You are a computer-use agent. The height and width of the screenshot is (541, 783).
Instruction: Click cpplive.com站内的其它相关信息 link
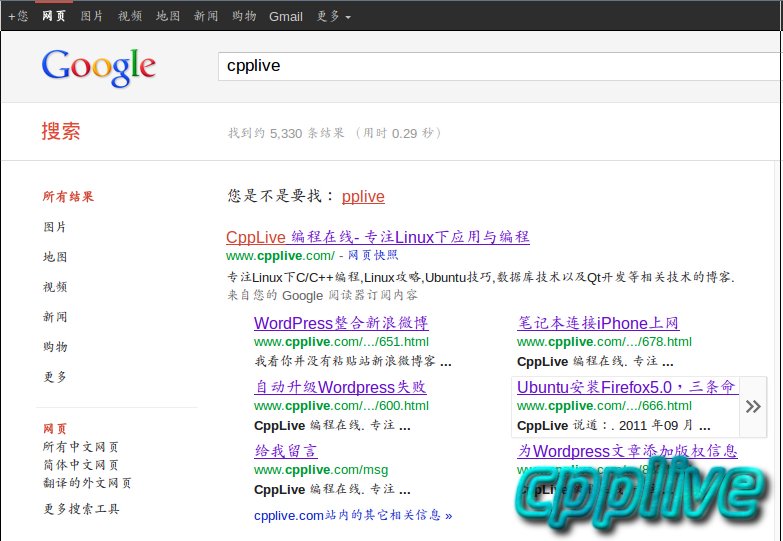(353, 515)
